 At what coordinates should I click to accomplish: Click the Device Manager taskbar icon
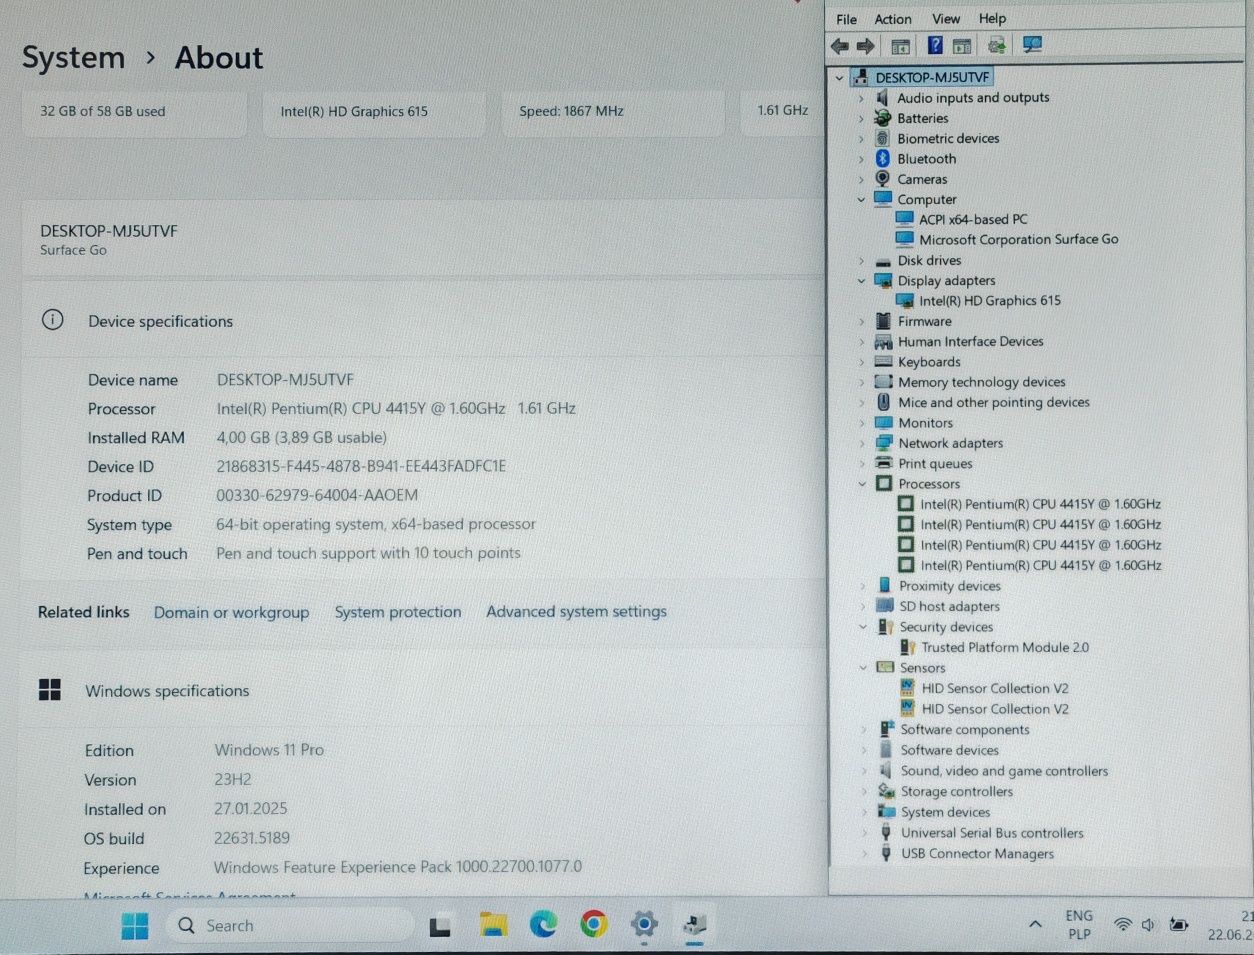(694, 925)
